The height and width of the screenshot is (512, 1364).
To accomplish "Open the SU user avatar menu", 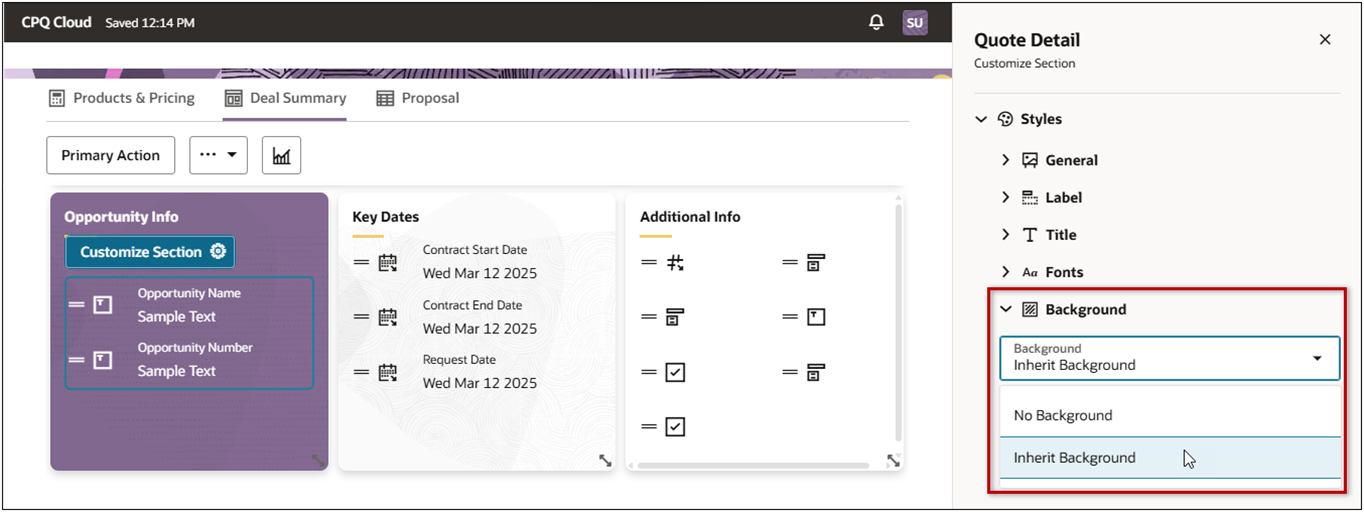I will tap(915, 23).
